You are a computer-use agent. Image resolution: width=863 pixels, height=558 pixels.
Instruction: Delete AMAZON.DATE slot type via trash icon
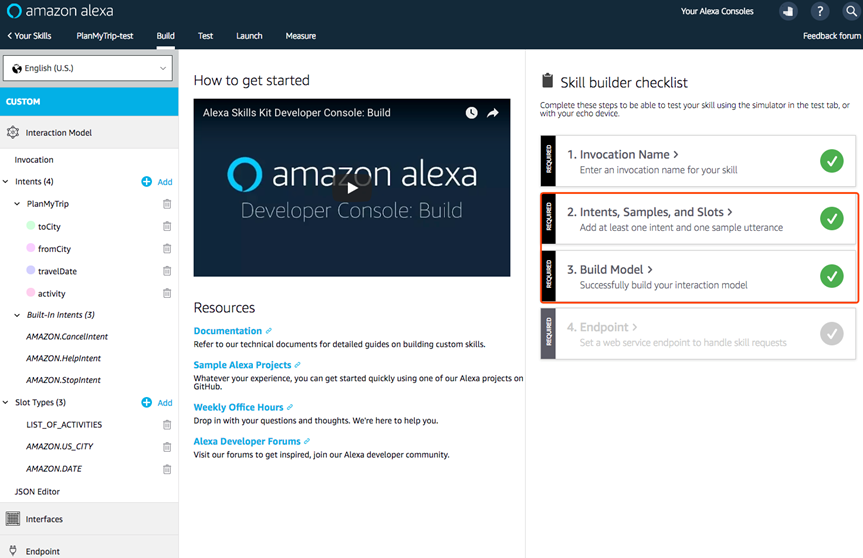click(167, 469)
